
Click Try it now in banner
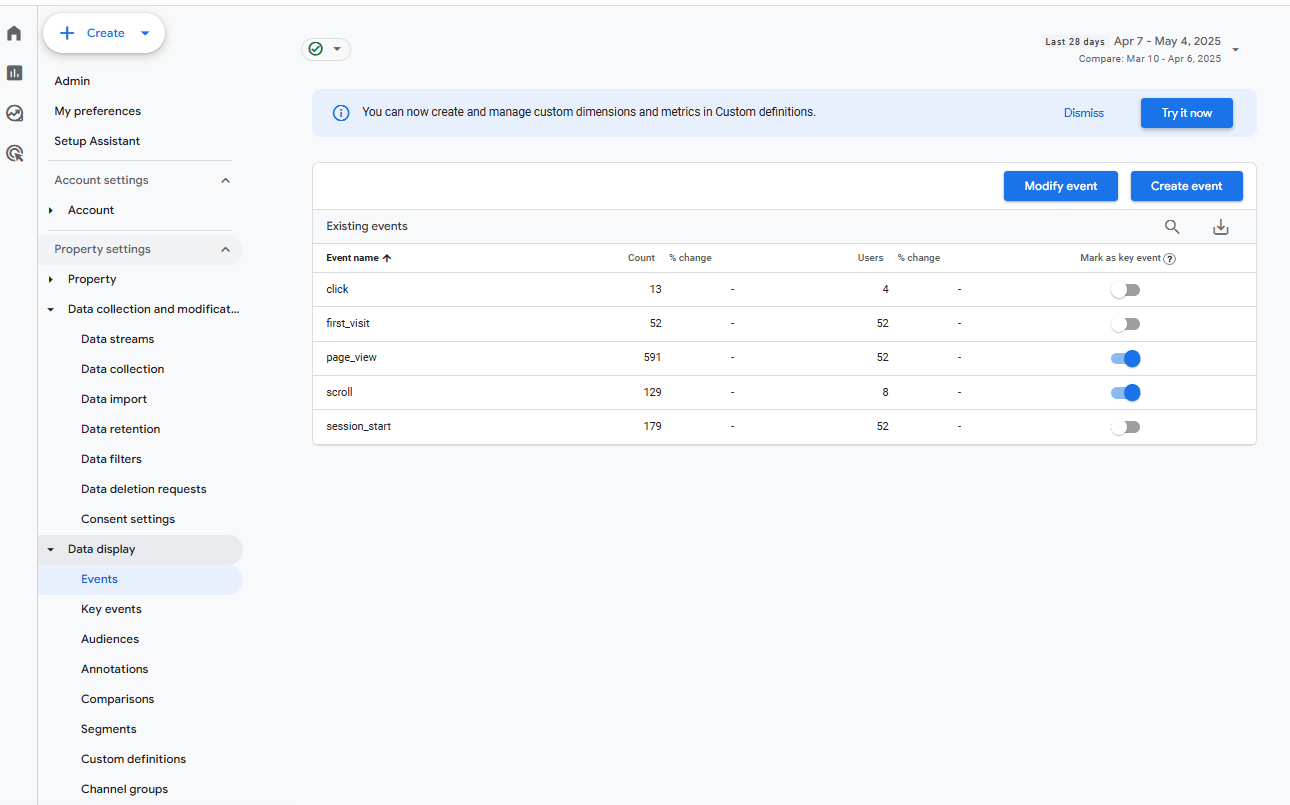coord(1187,113)
